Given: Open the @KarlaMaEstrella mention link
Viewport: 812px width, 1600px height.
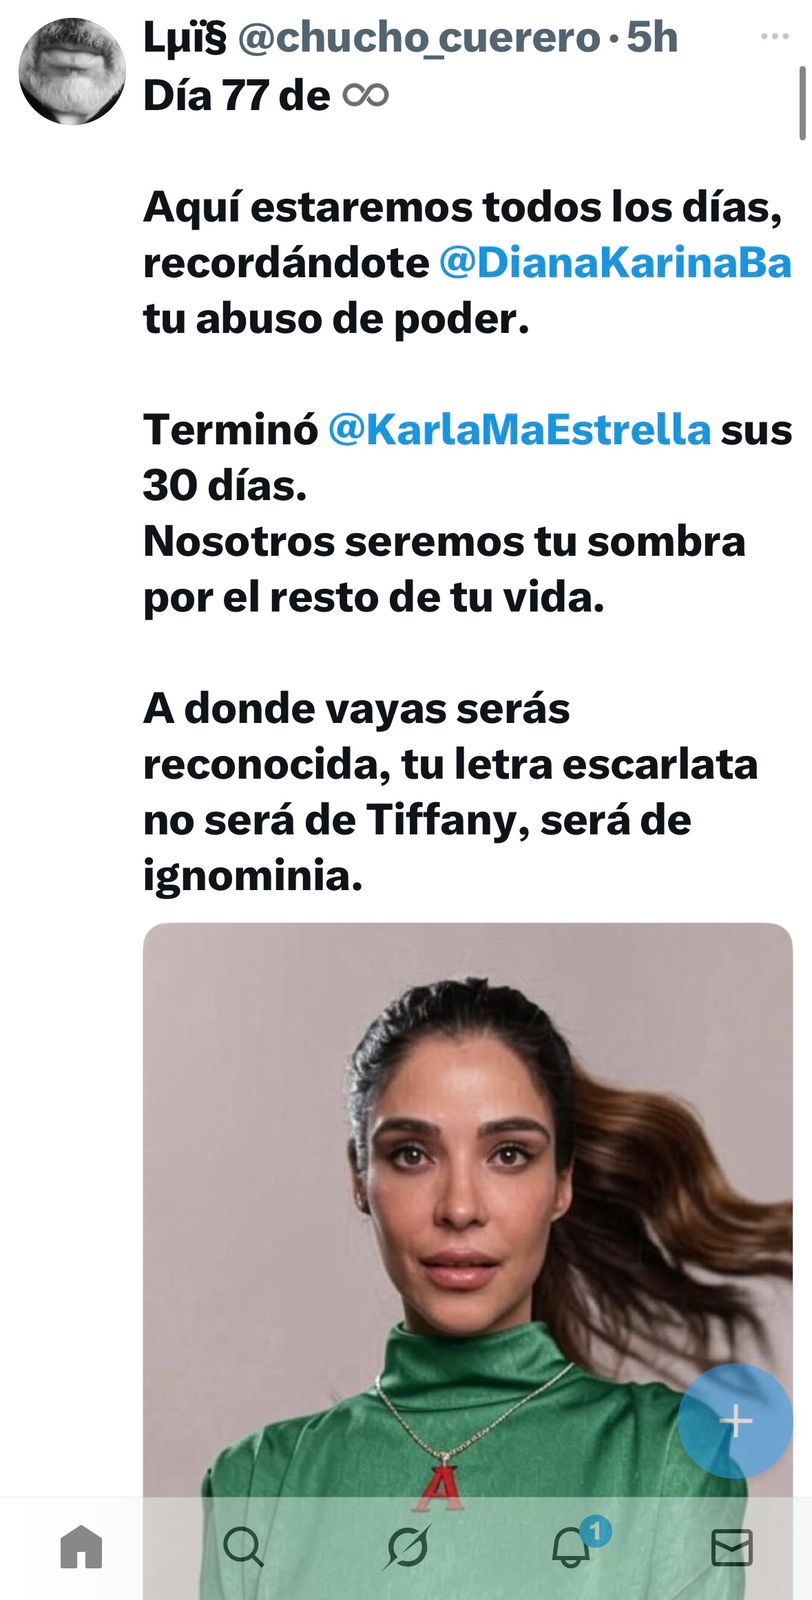Looking at the screenshot, I should click(519, 430).
